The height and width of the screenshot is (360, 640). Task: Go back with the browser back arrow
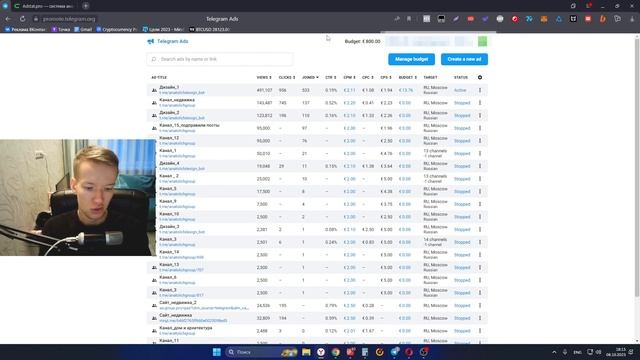pos(8,19)
